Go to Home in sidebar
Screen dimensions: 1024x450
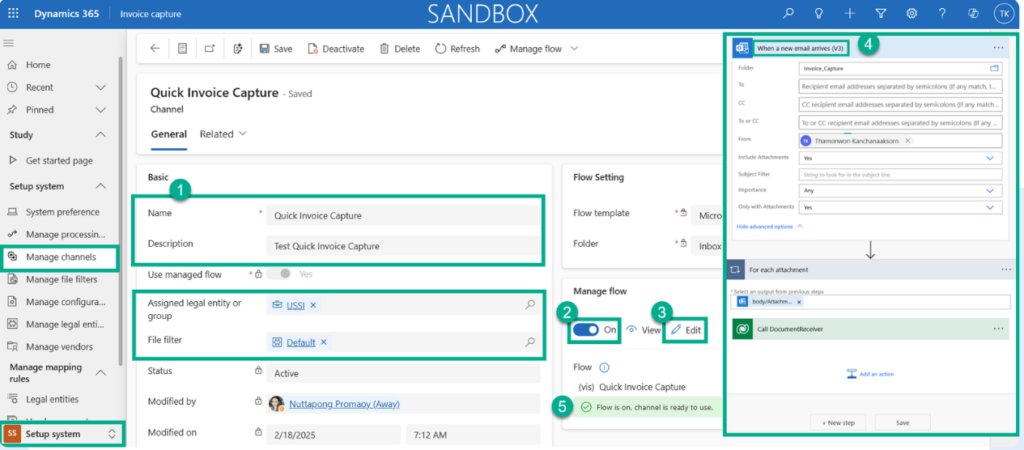[38, 65]
